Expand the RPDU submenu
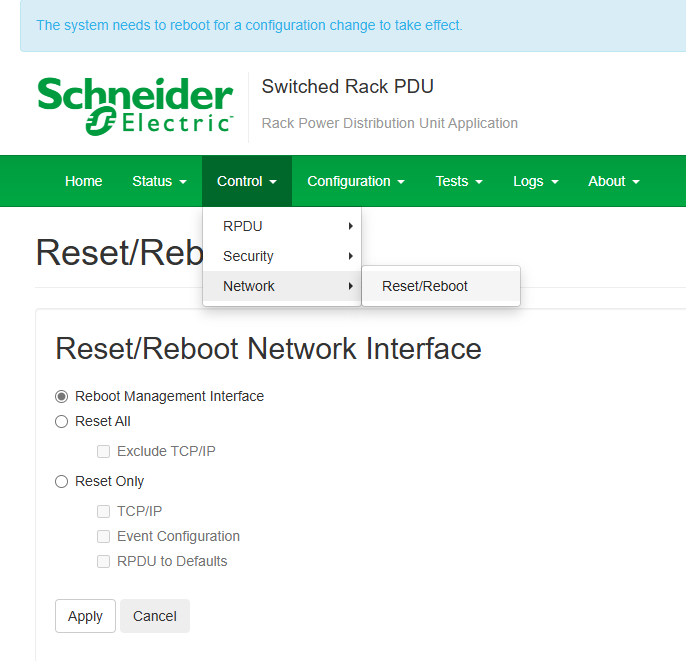686x661 pixels. click(281, 226)
